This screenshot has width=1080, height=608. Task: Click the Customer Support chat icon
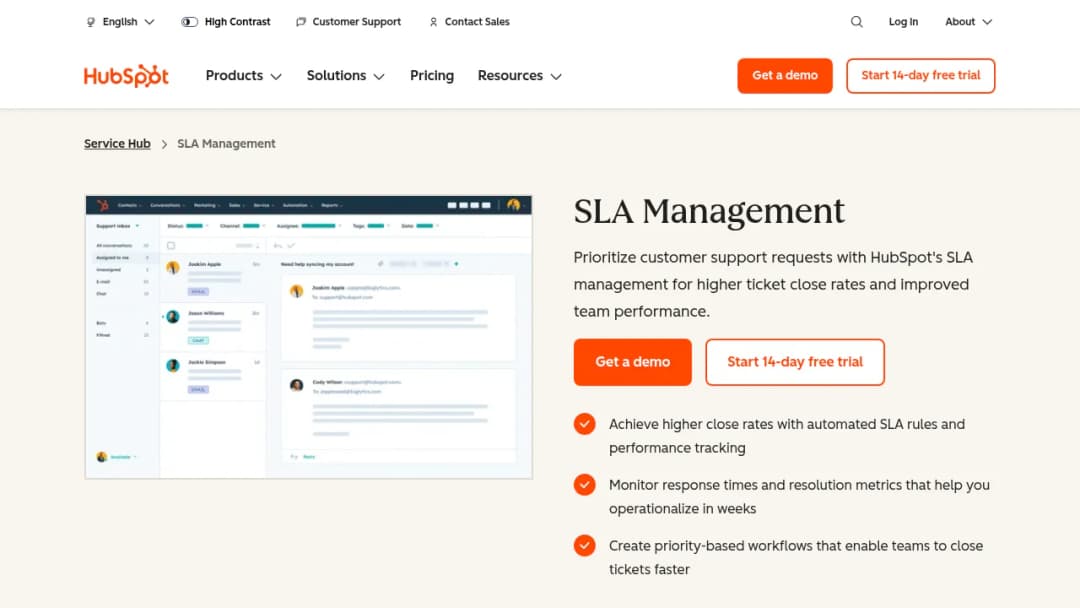point(300,22)
